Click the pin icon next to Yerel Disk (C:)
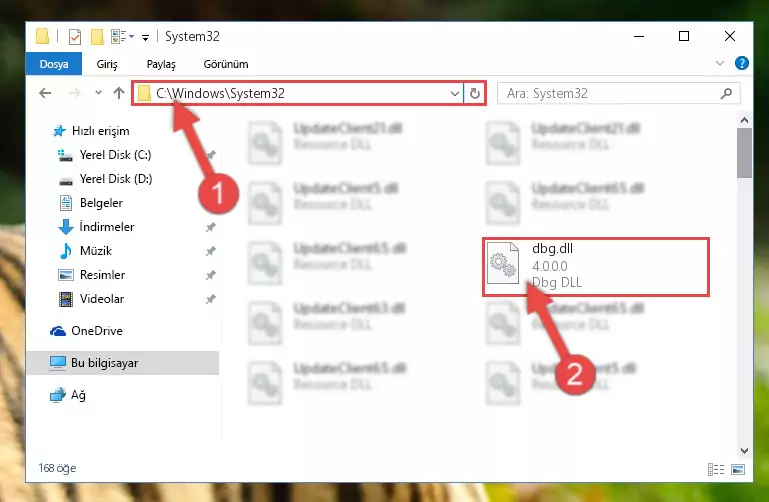 click(x=210, y=155)
